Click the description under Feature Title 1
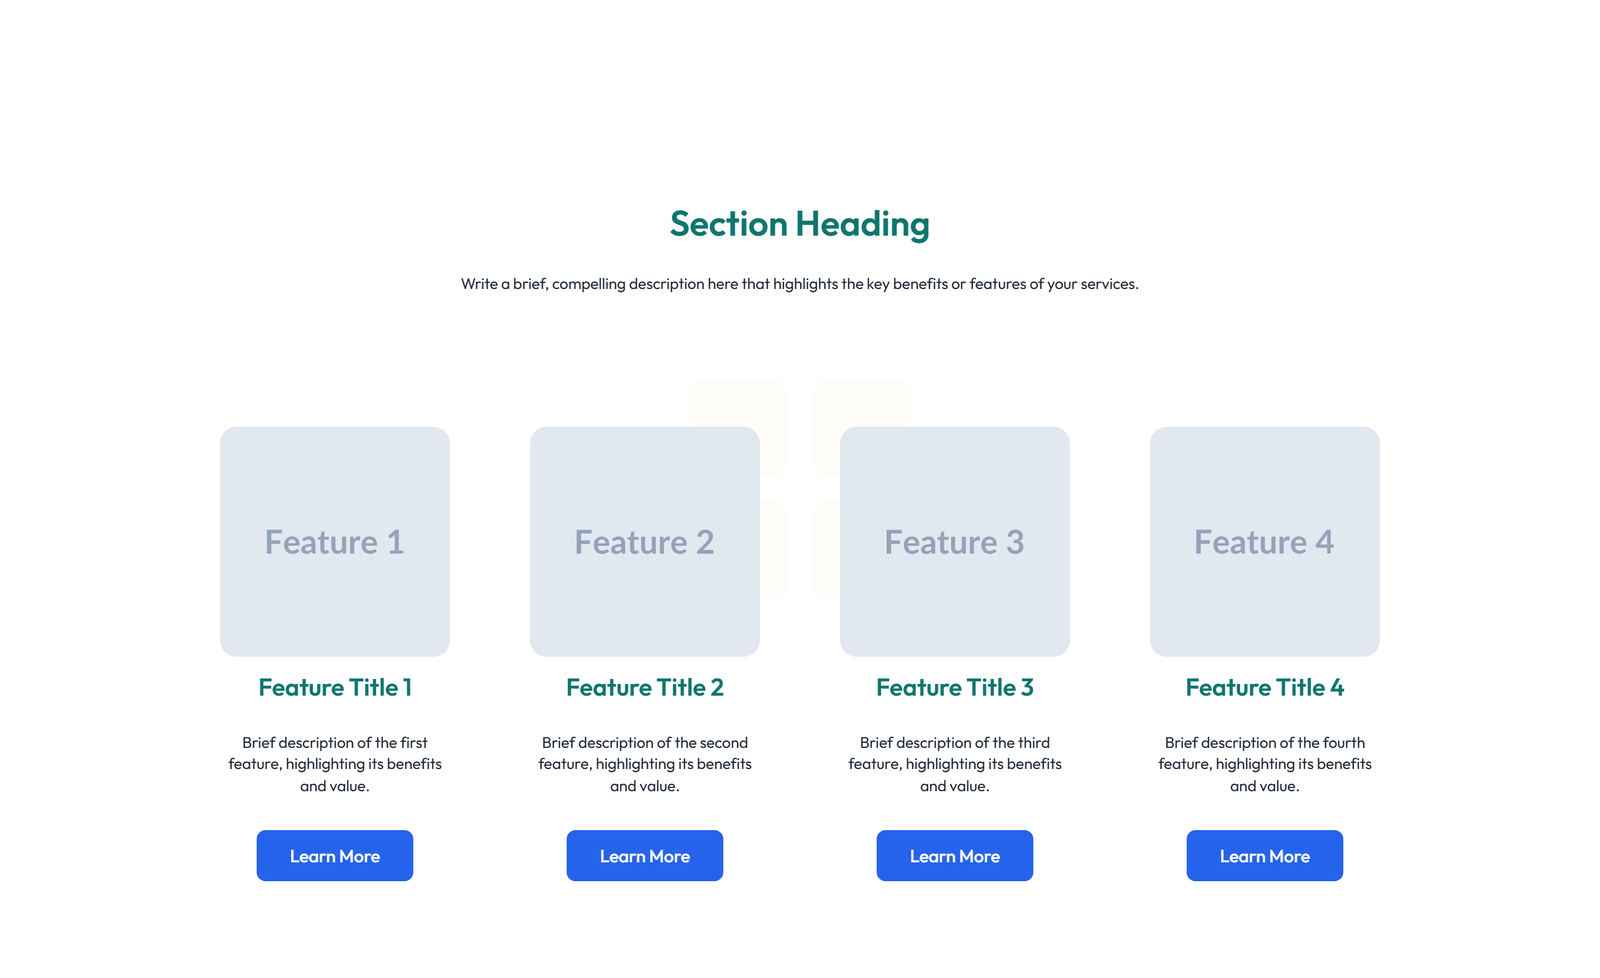The height and width of the screenshot is (978, 1600). point(334,763)
